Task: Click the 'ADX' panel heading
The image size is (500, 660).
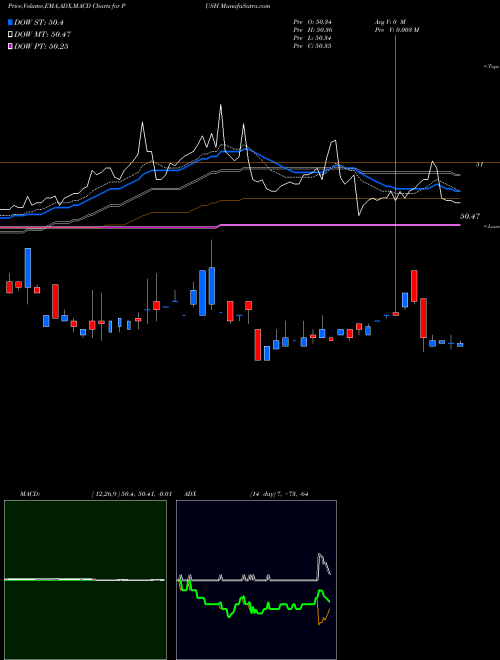Action: click(x=190, y=494)
